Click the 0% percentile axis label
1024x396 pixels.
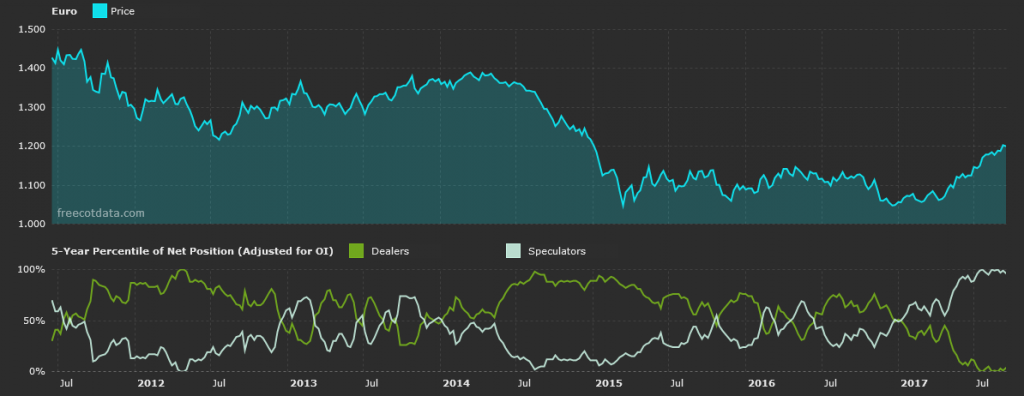pos(37,372)
